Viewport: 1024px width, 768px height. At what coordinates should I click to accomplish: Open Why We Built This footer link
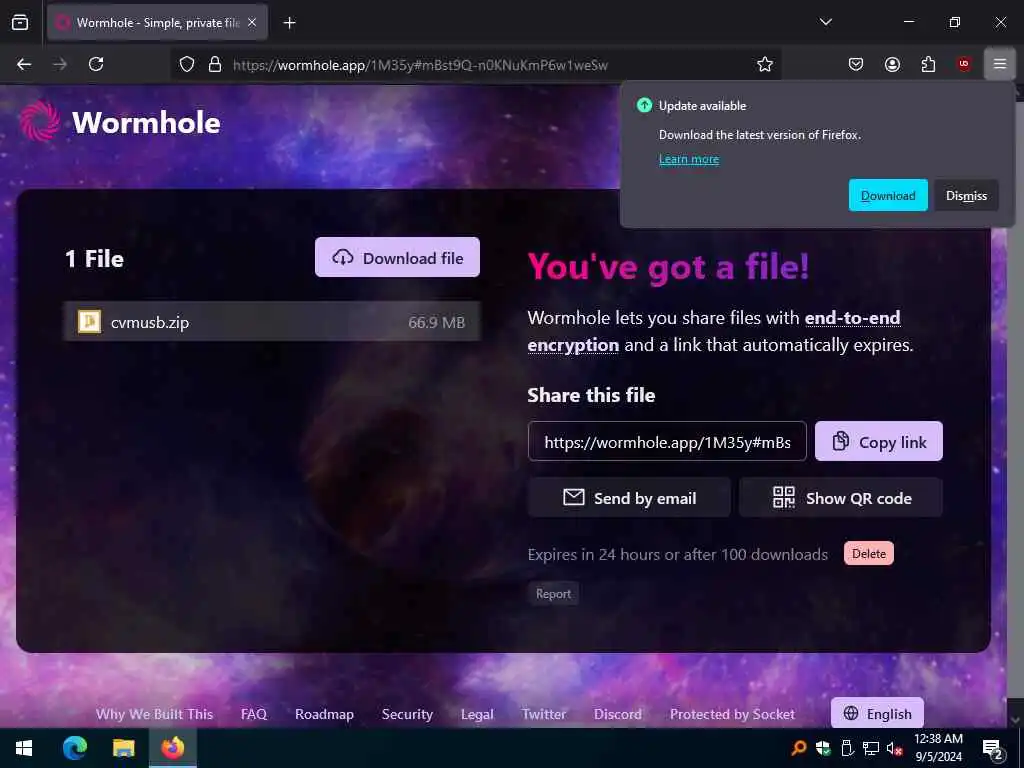pyautogui.click(x=154, y=714)
